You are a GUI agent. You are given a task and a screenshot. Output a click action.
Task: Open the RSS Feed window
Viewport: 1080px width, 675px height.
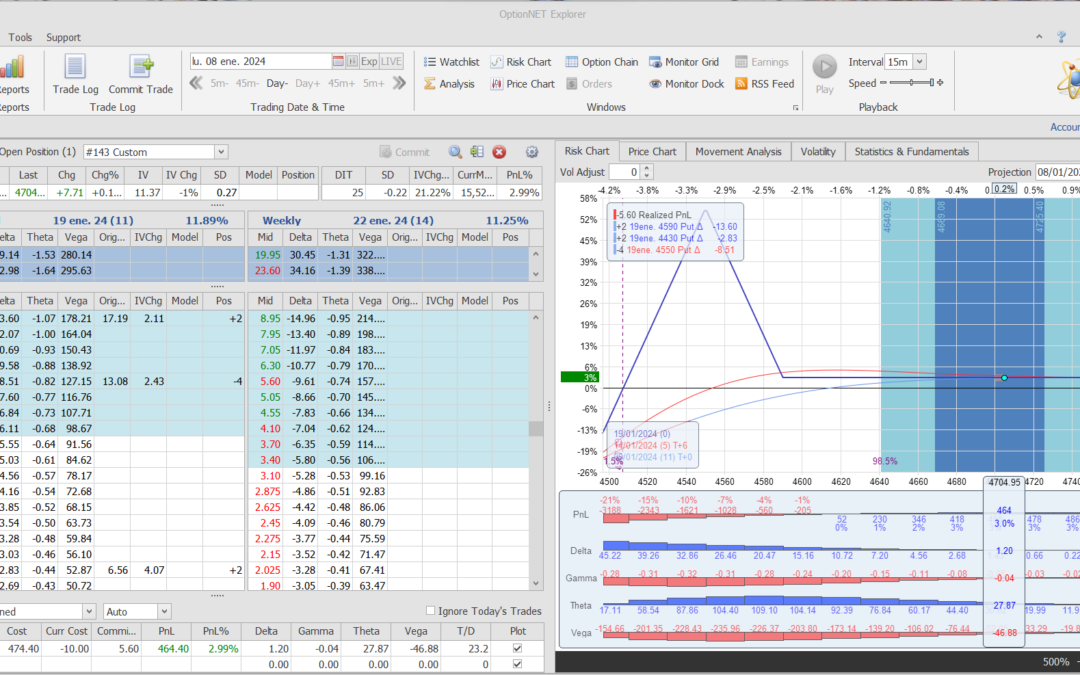[765, 84]
